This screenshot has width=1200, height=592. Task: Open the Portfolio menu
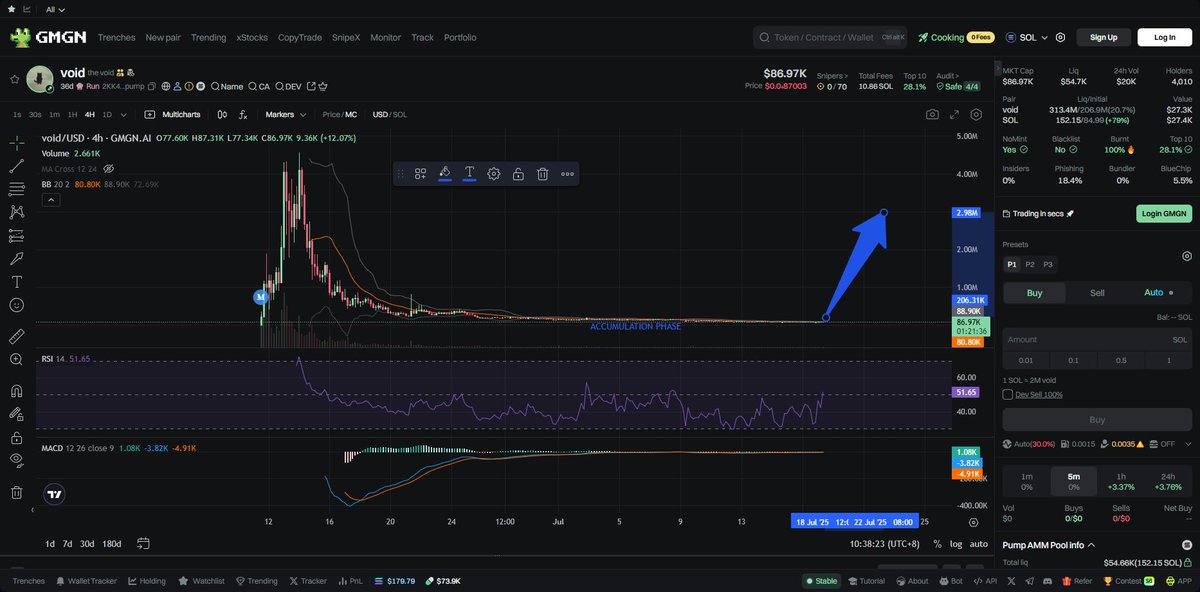460,37
